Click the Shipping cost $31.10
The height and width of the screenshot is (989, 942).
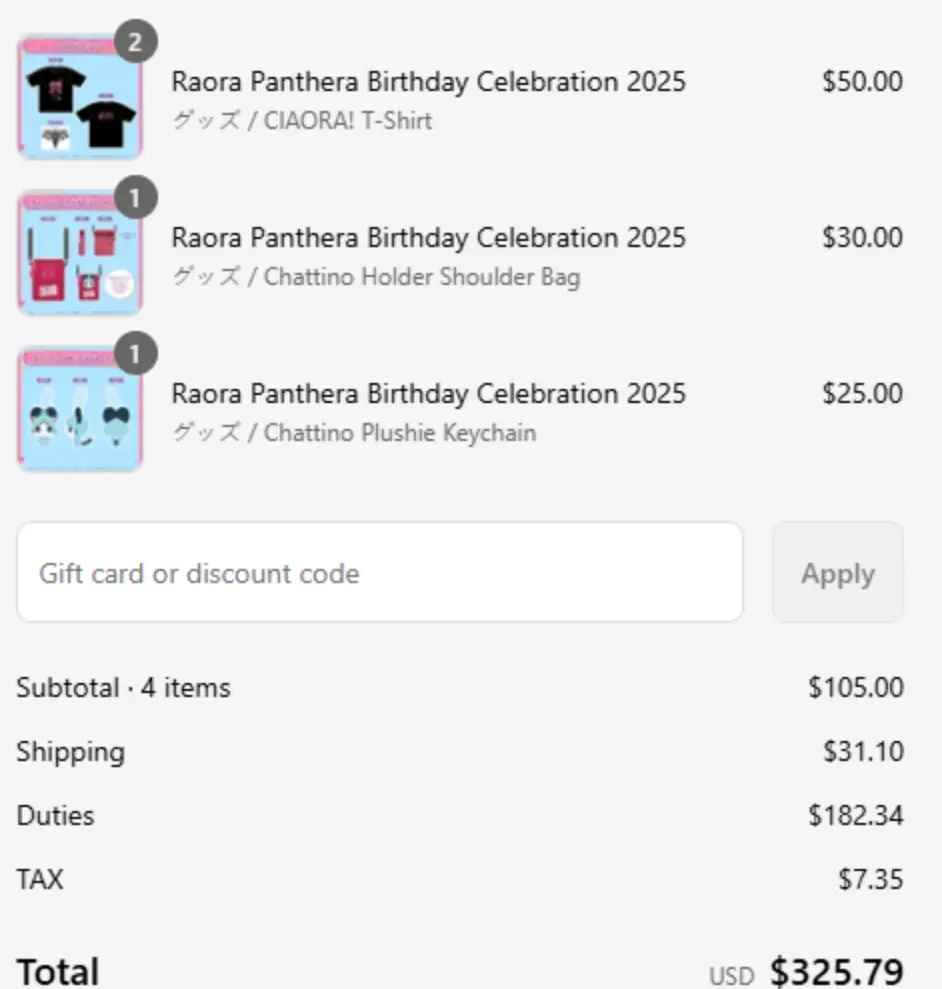click(863, 752)
